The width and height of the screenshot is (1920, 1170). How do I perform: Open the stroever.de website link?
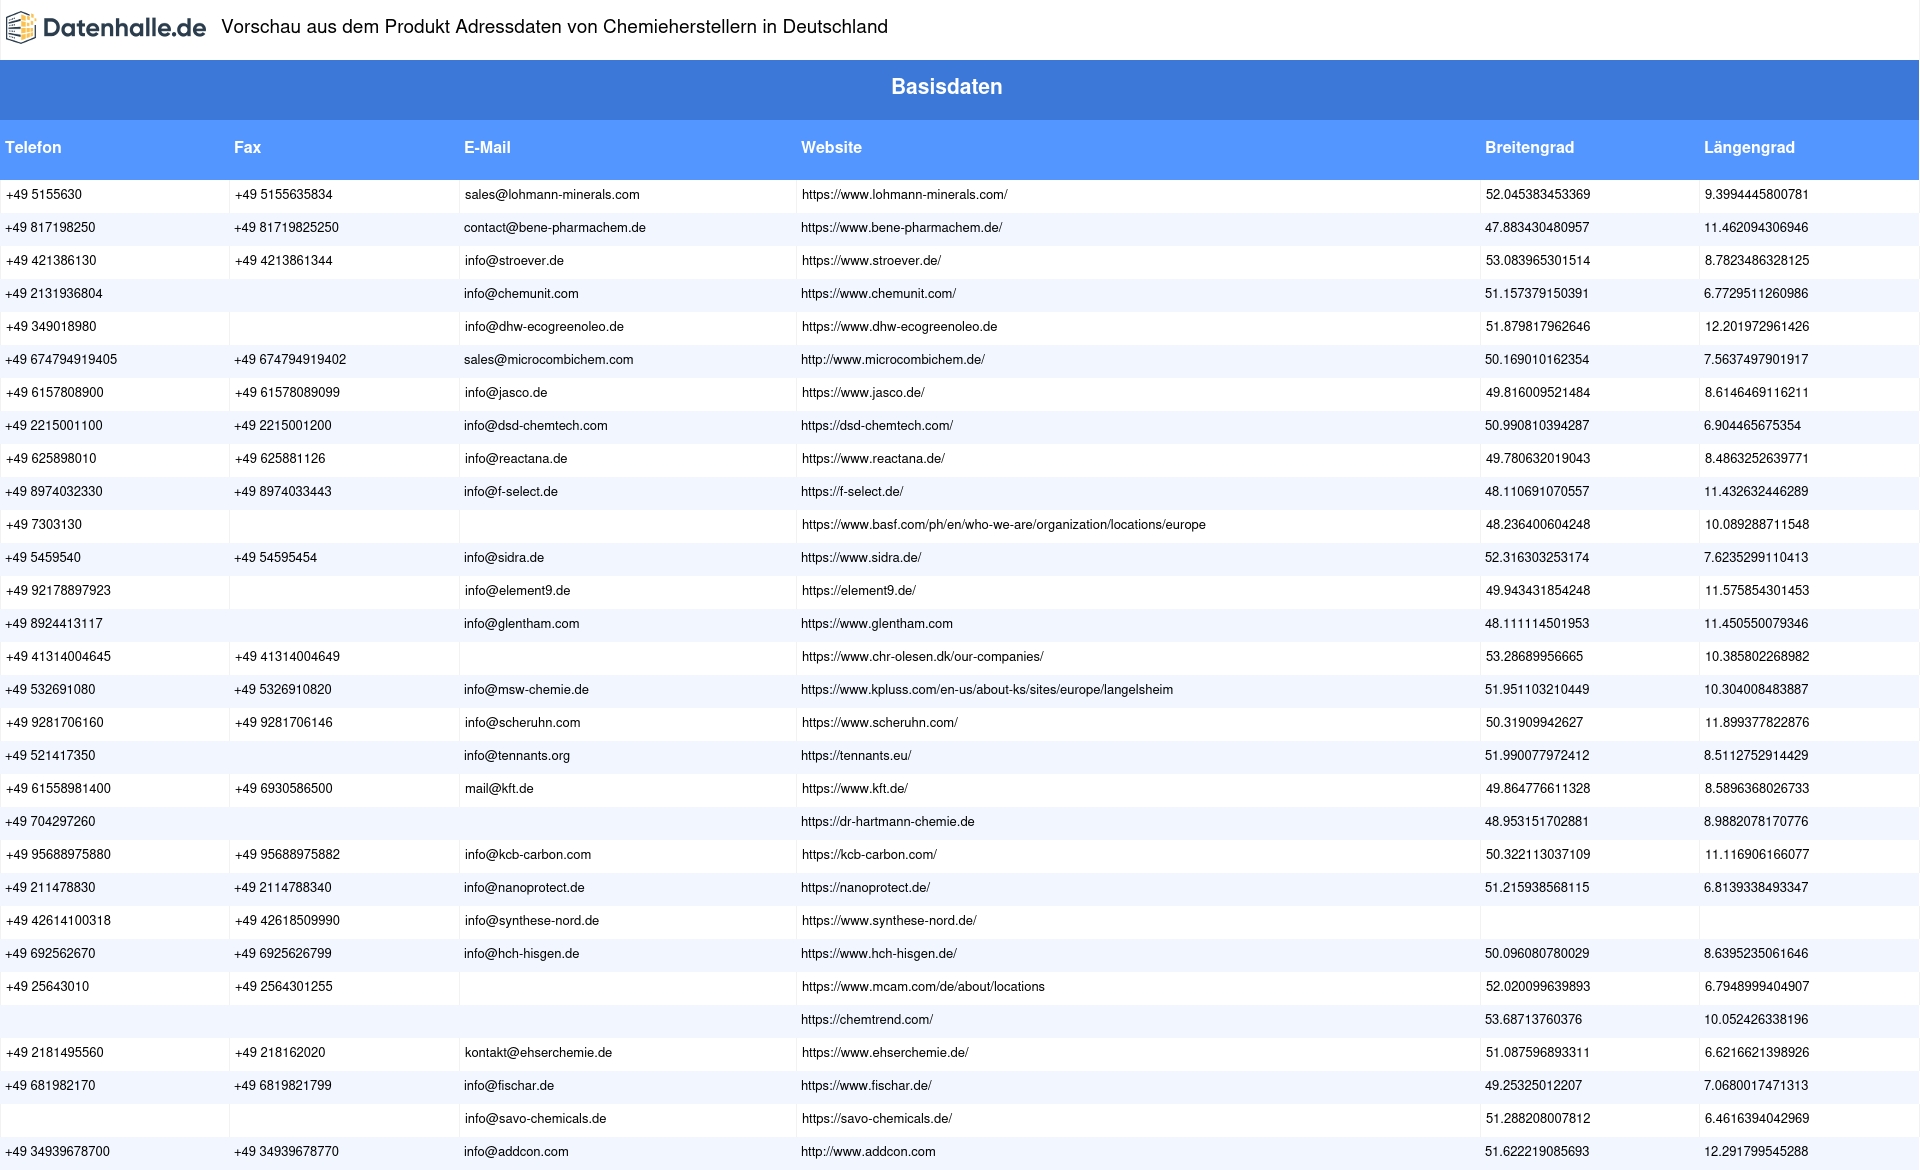pyautogui.click(x=871, y=261)
